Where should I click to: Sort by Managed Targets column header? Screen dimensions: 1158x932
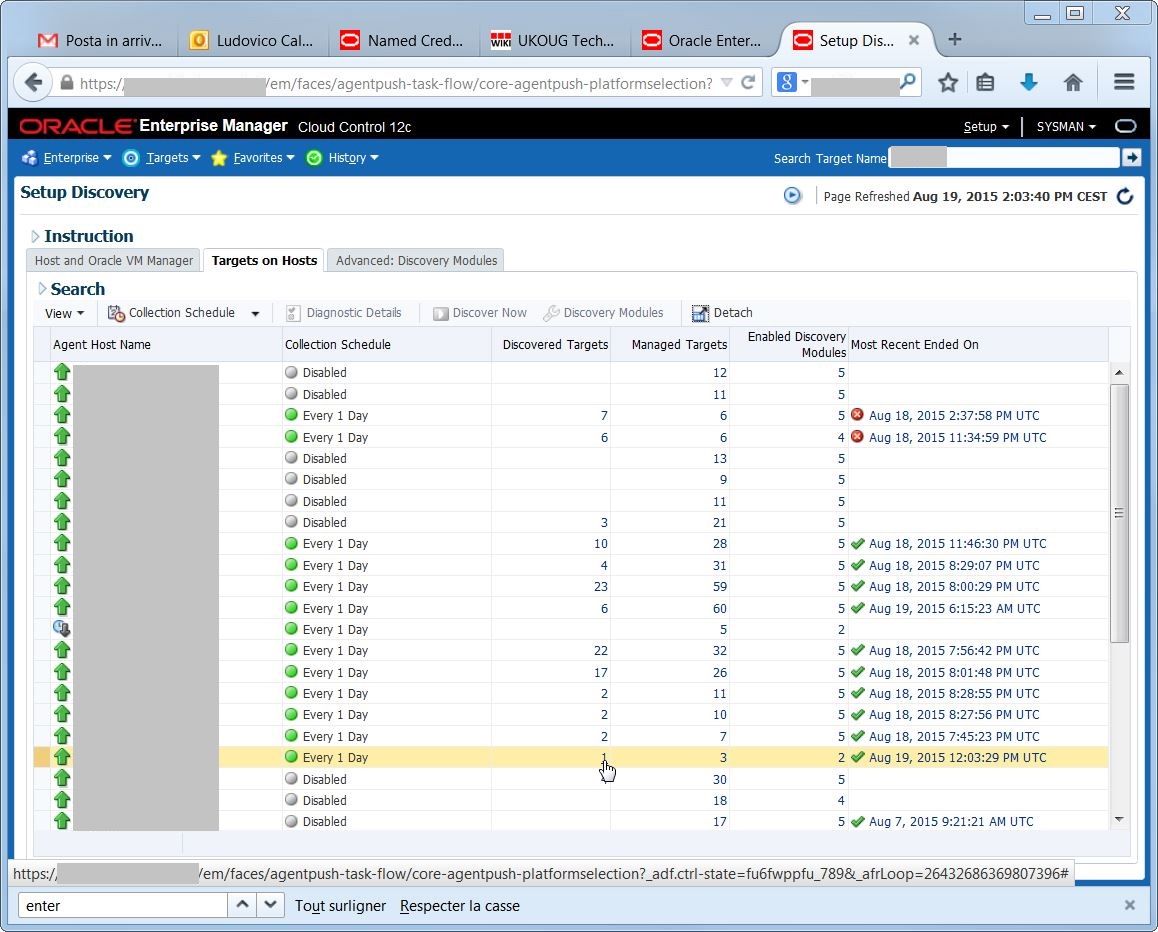(x=679, y=344)
